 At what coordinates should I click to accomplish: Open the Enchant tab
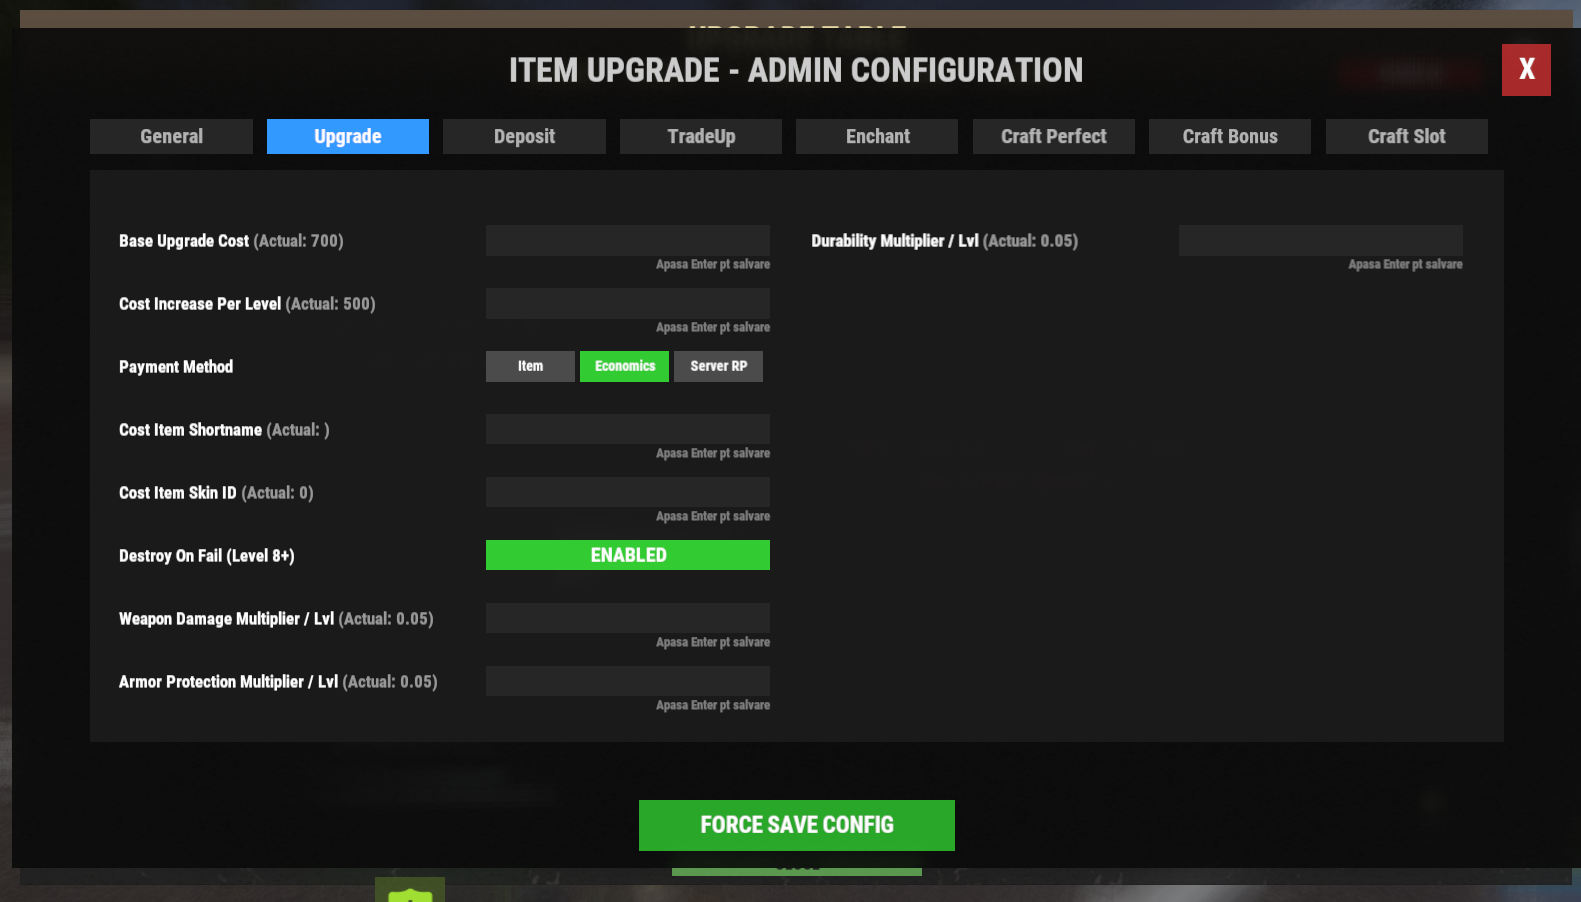tap(877, 137)
